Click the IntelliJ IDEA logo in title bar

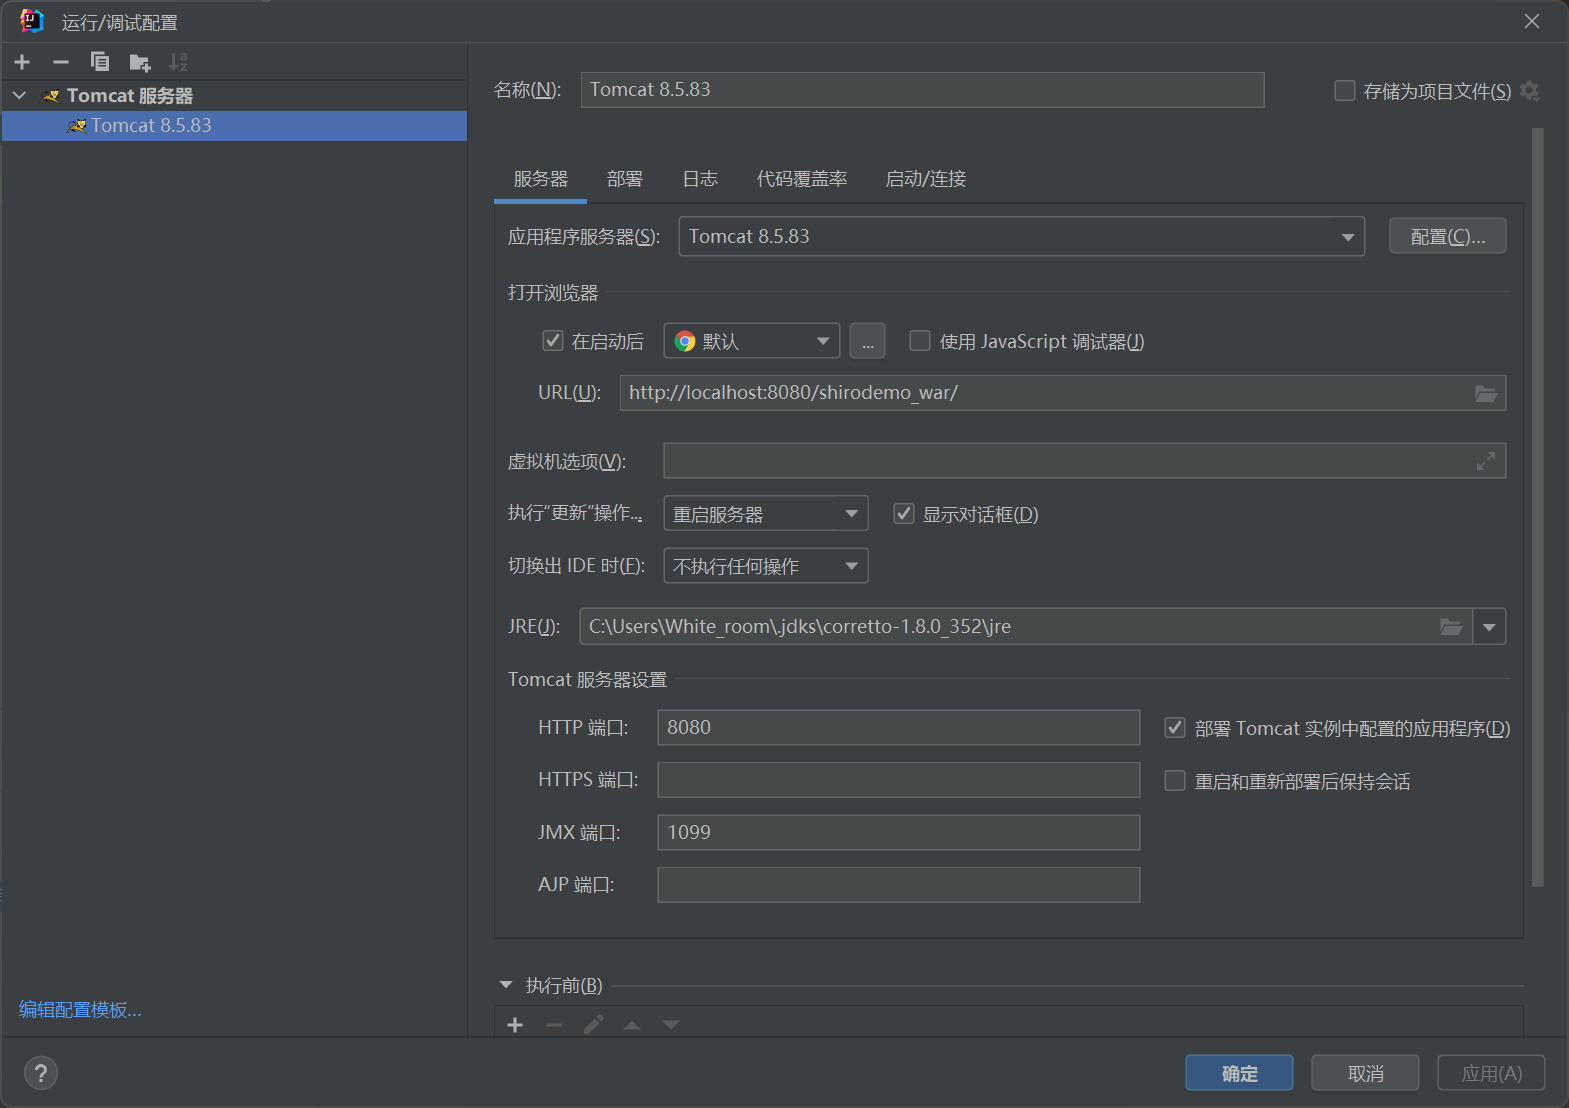[x=32, y=21]
